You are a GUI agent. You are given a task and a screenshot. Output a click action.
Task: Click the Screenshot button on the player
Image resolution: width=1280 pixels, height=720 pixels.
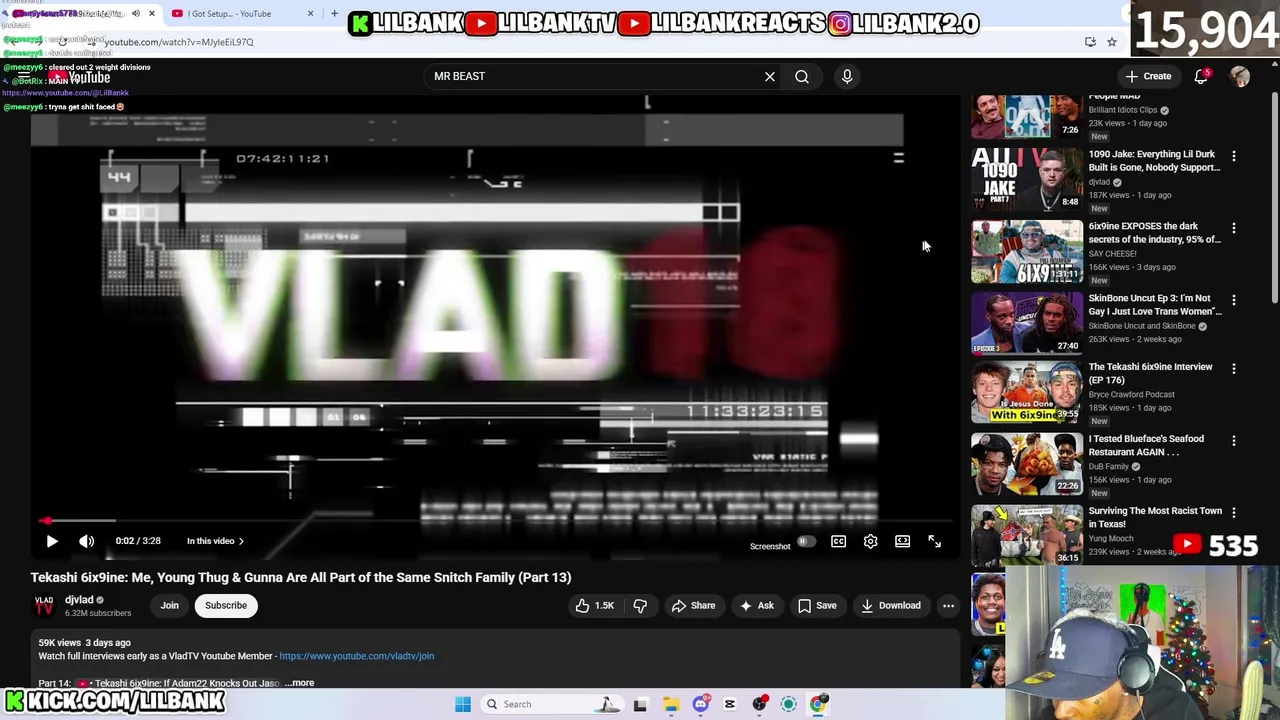point(770,546)
